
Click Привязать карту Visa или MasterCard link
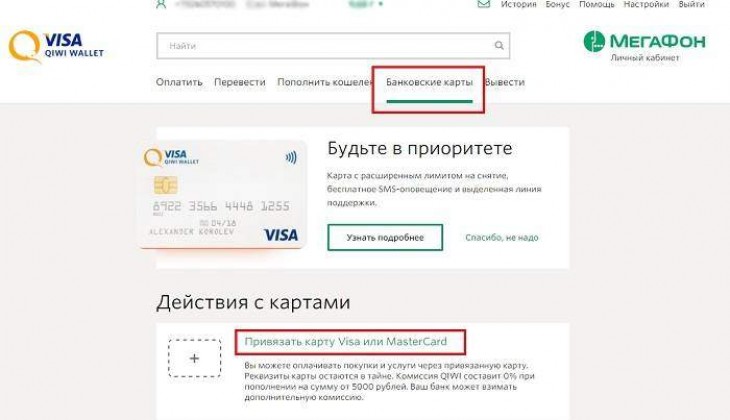click(x=346, y=341)
